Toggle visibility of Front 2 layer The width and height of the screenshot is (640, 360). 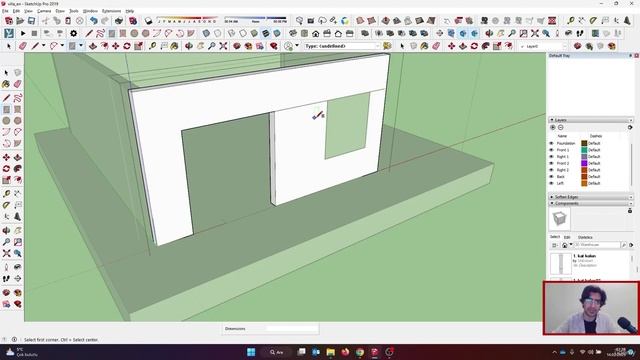pyautogui.click(x=551, y=163)
